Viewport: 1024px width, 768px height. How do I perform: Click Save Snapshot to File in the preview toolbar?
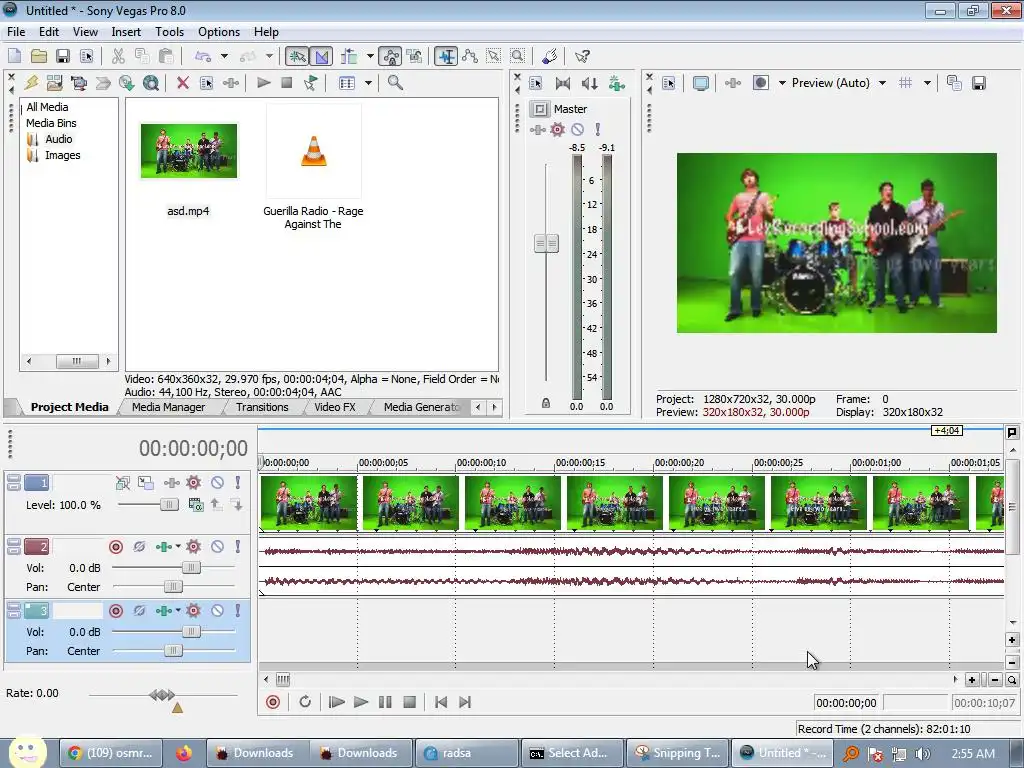pos(978,83)
